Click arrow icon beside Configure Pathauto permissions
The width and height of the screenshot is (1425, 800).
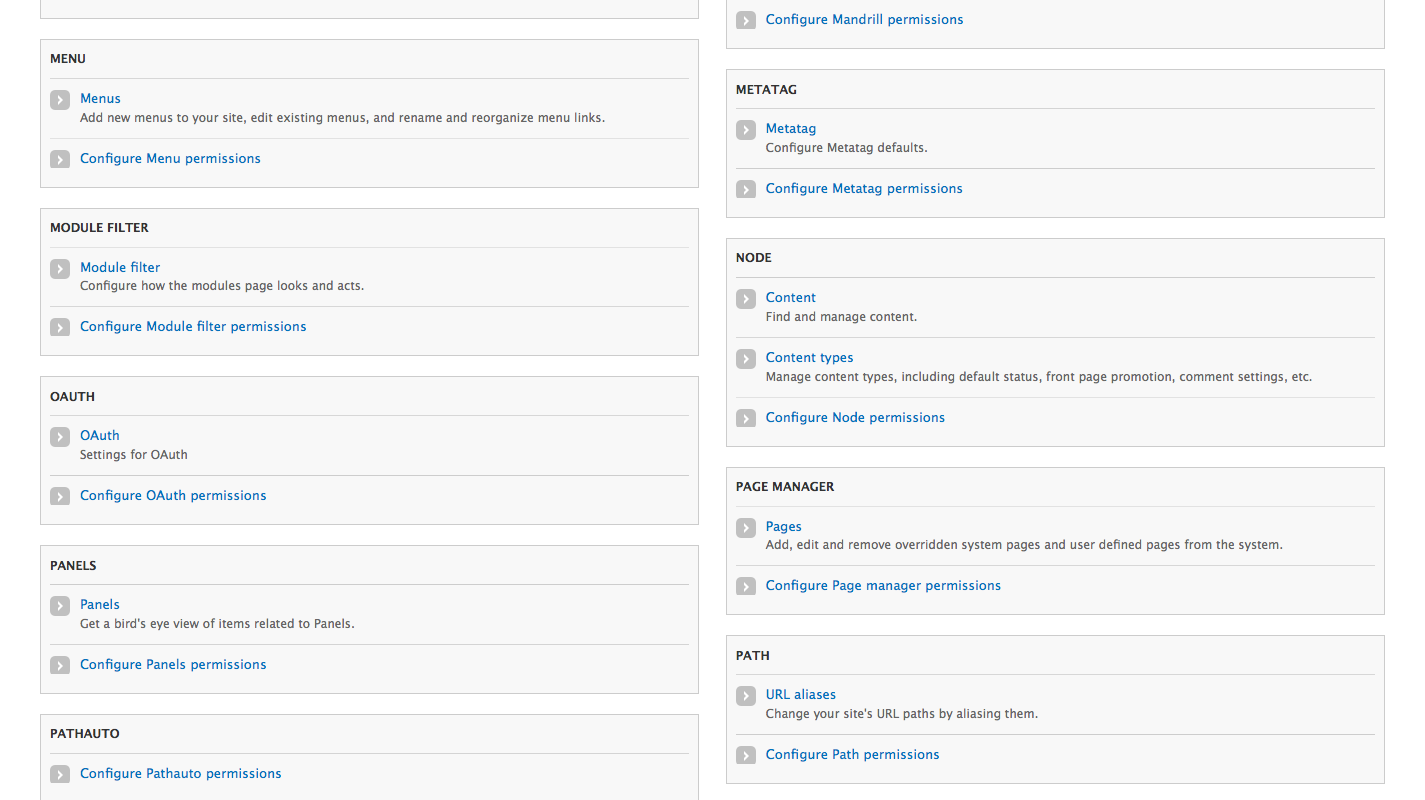(60, 774)
